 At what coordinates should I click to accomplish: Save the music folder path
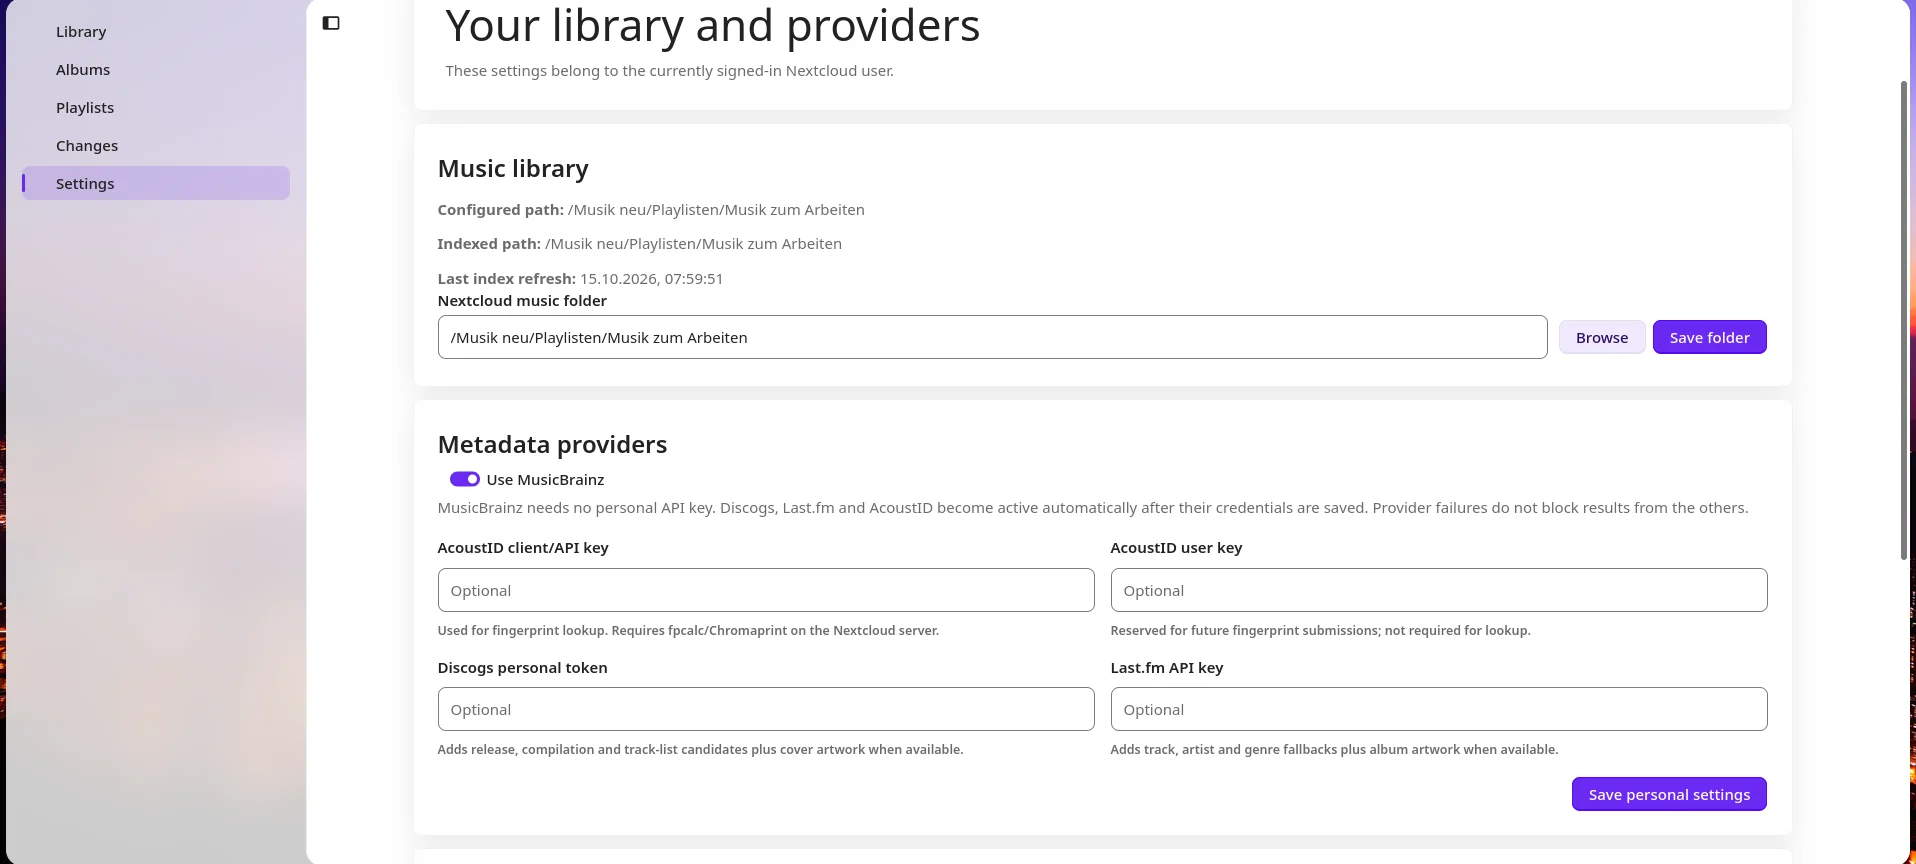(x=1709, y=337)
